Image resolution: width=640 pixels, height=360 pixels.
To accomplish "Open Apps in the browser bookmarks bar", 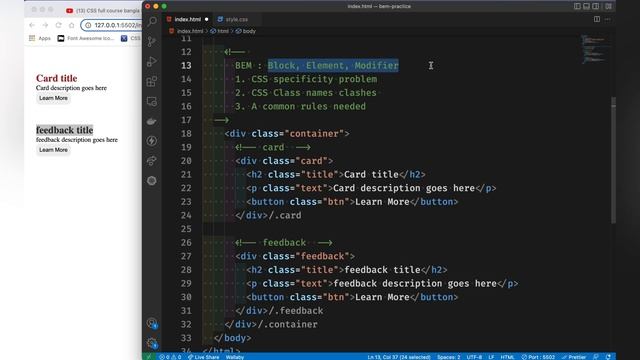I will pos(40,38).
